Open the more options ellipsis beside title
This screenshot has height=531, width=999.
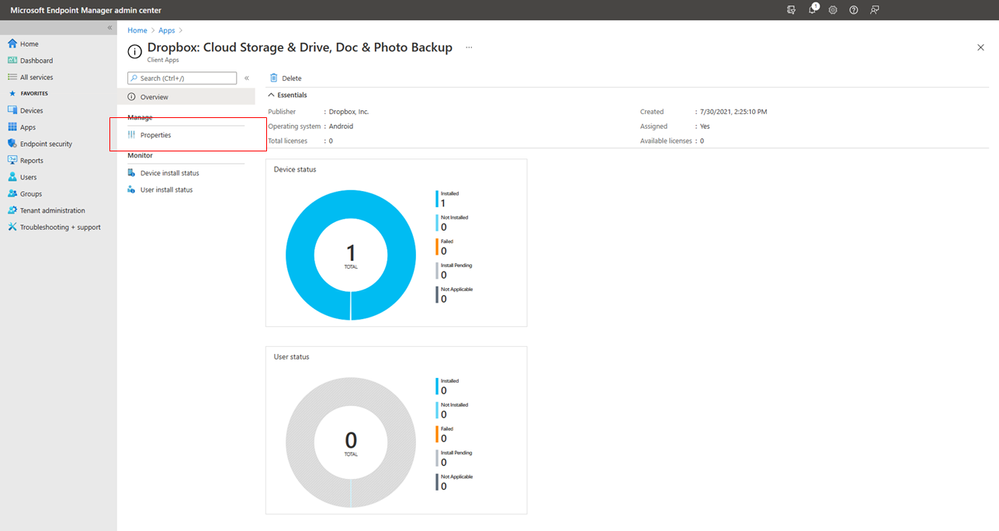pos(469,47)
